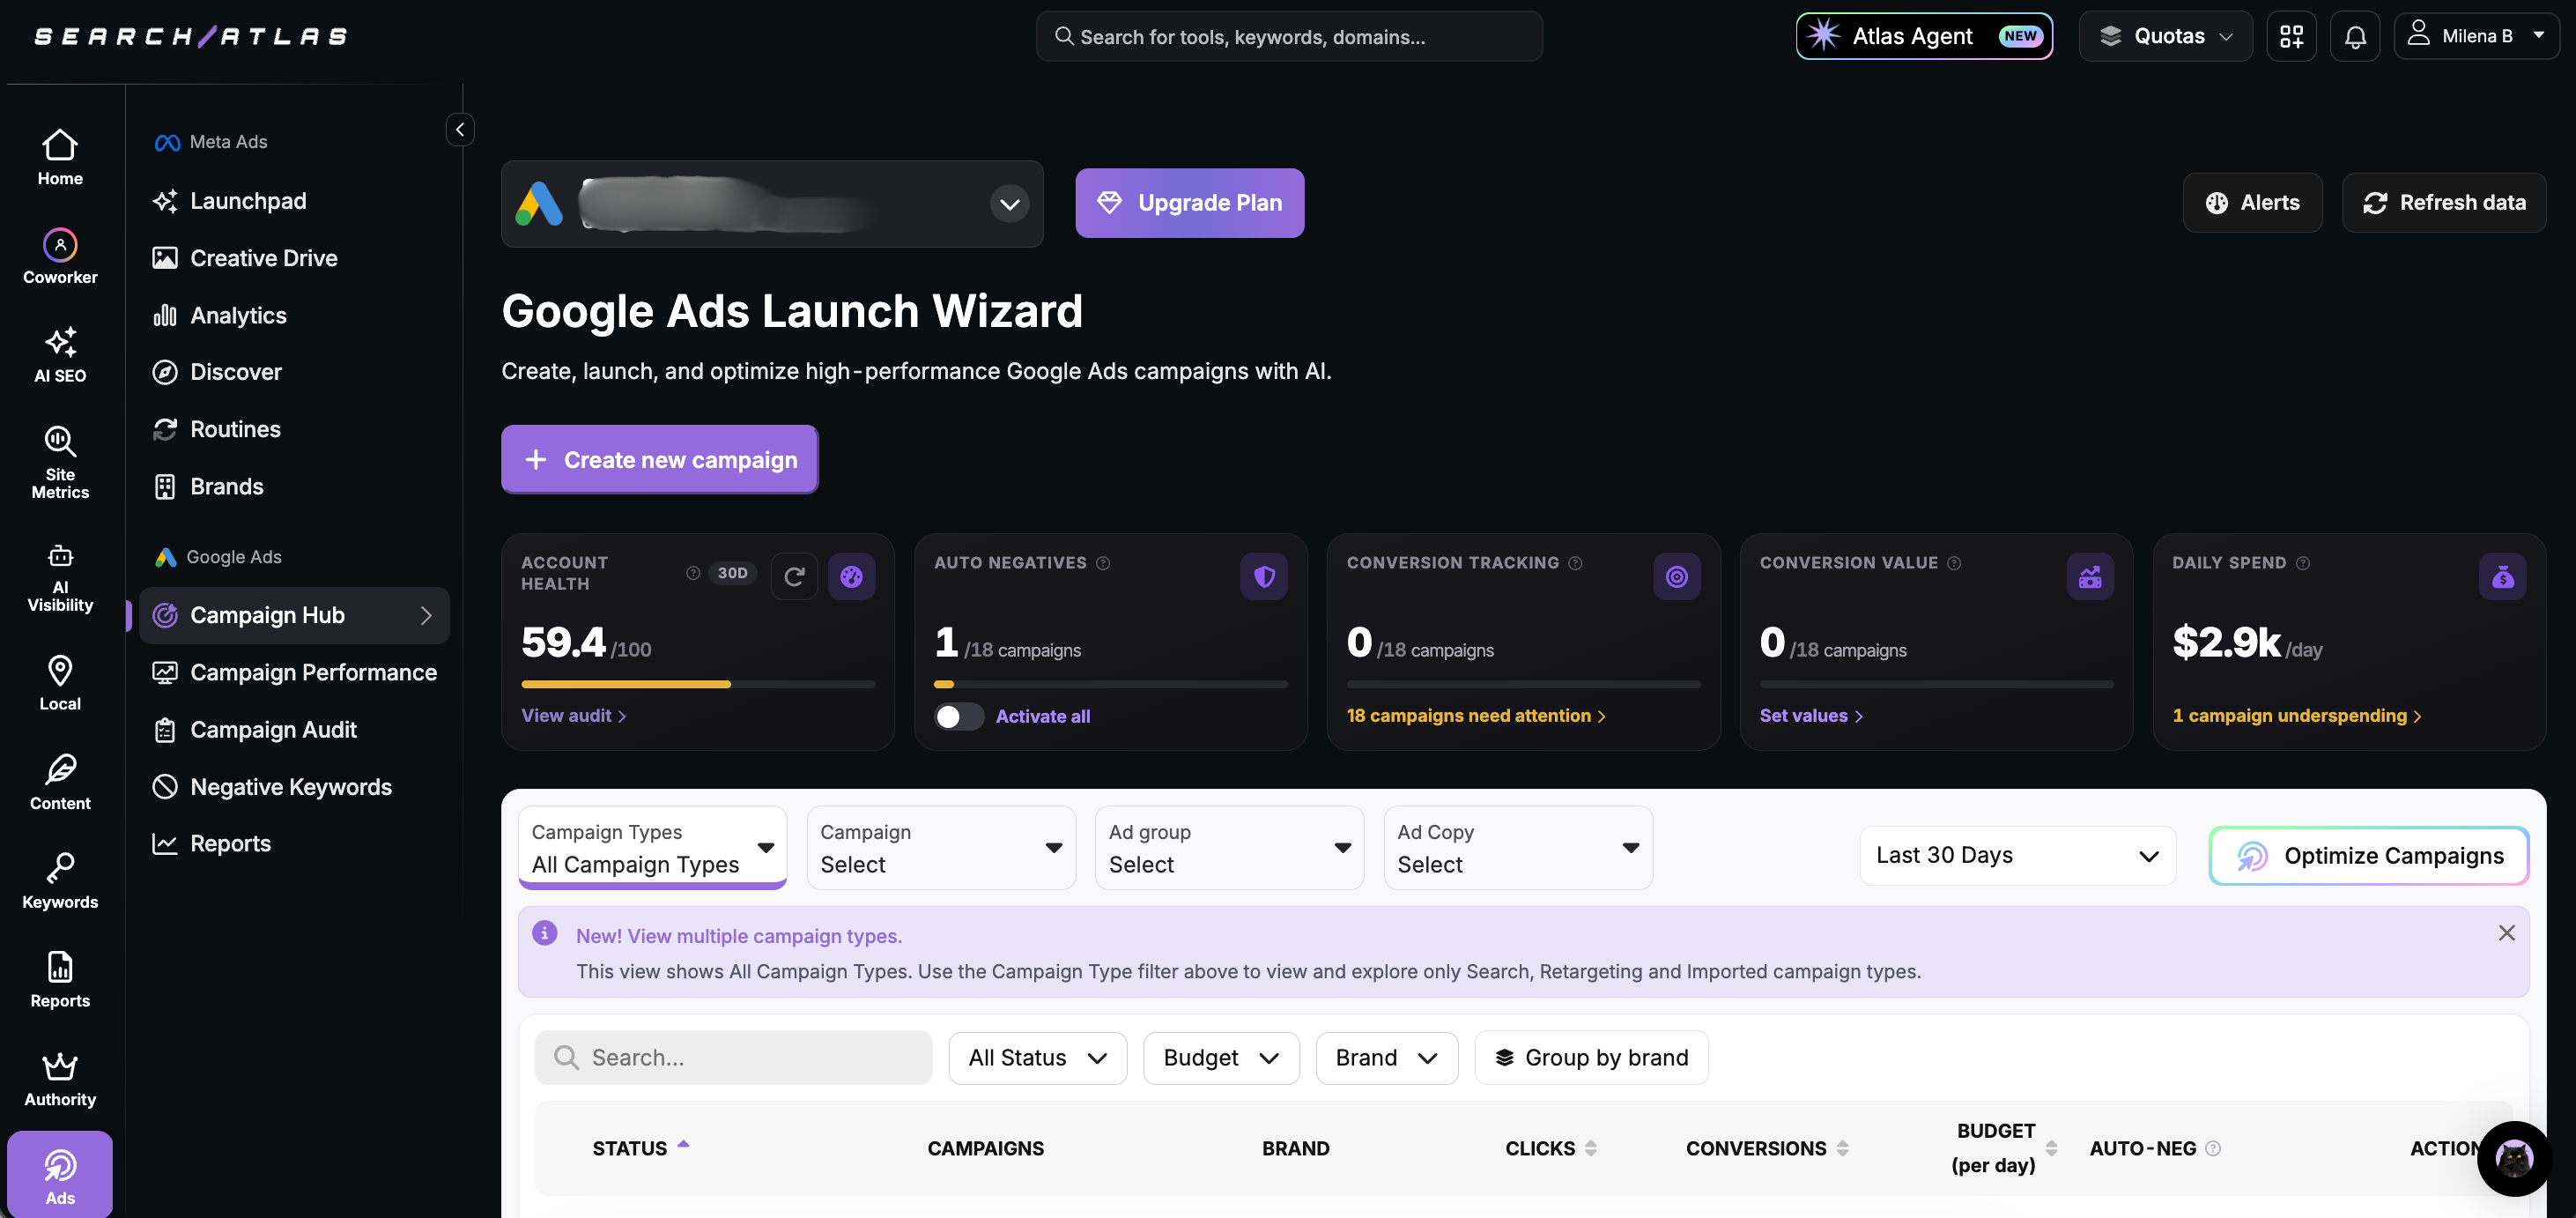Click Optimize Campaigns button
This screenshot has height=1218, width=2576.
pos(2369,855)
